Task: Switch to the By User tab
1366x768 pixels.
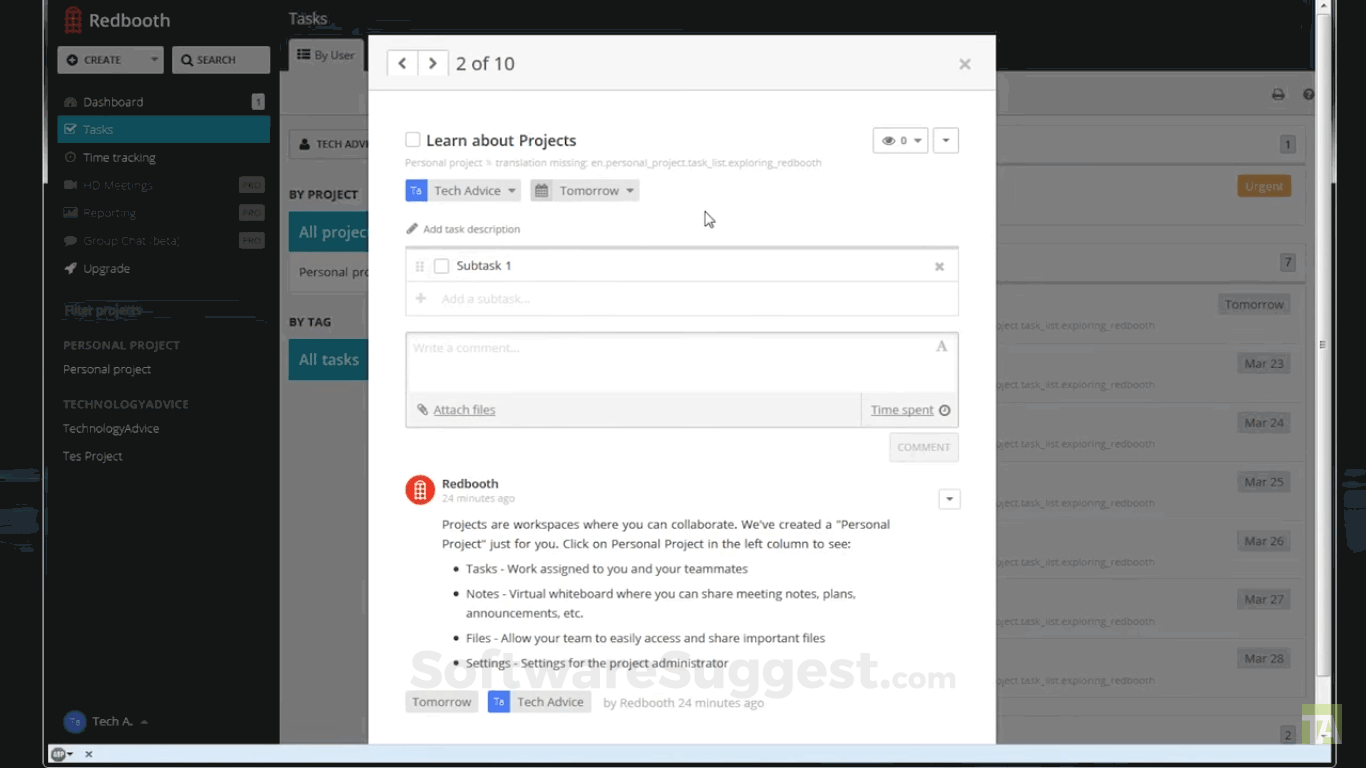Action: pos(325,55)
